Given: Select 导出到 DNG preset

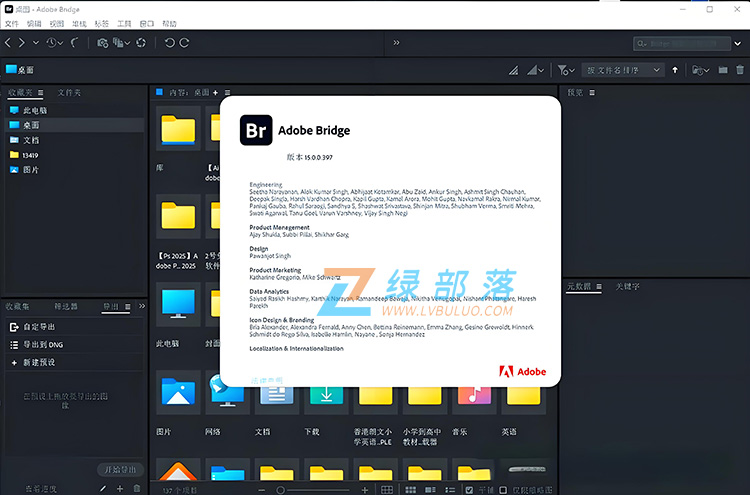Looking at the screenshot, I should [x=75, y=344].
